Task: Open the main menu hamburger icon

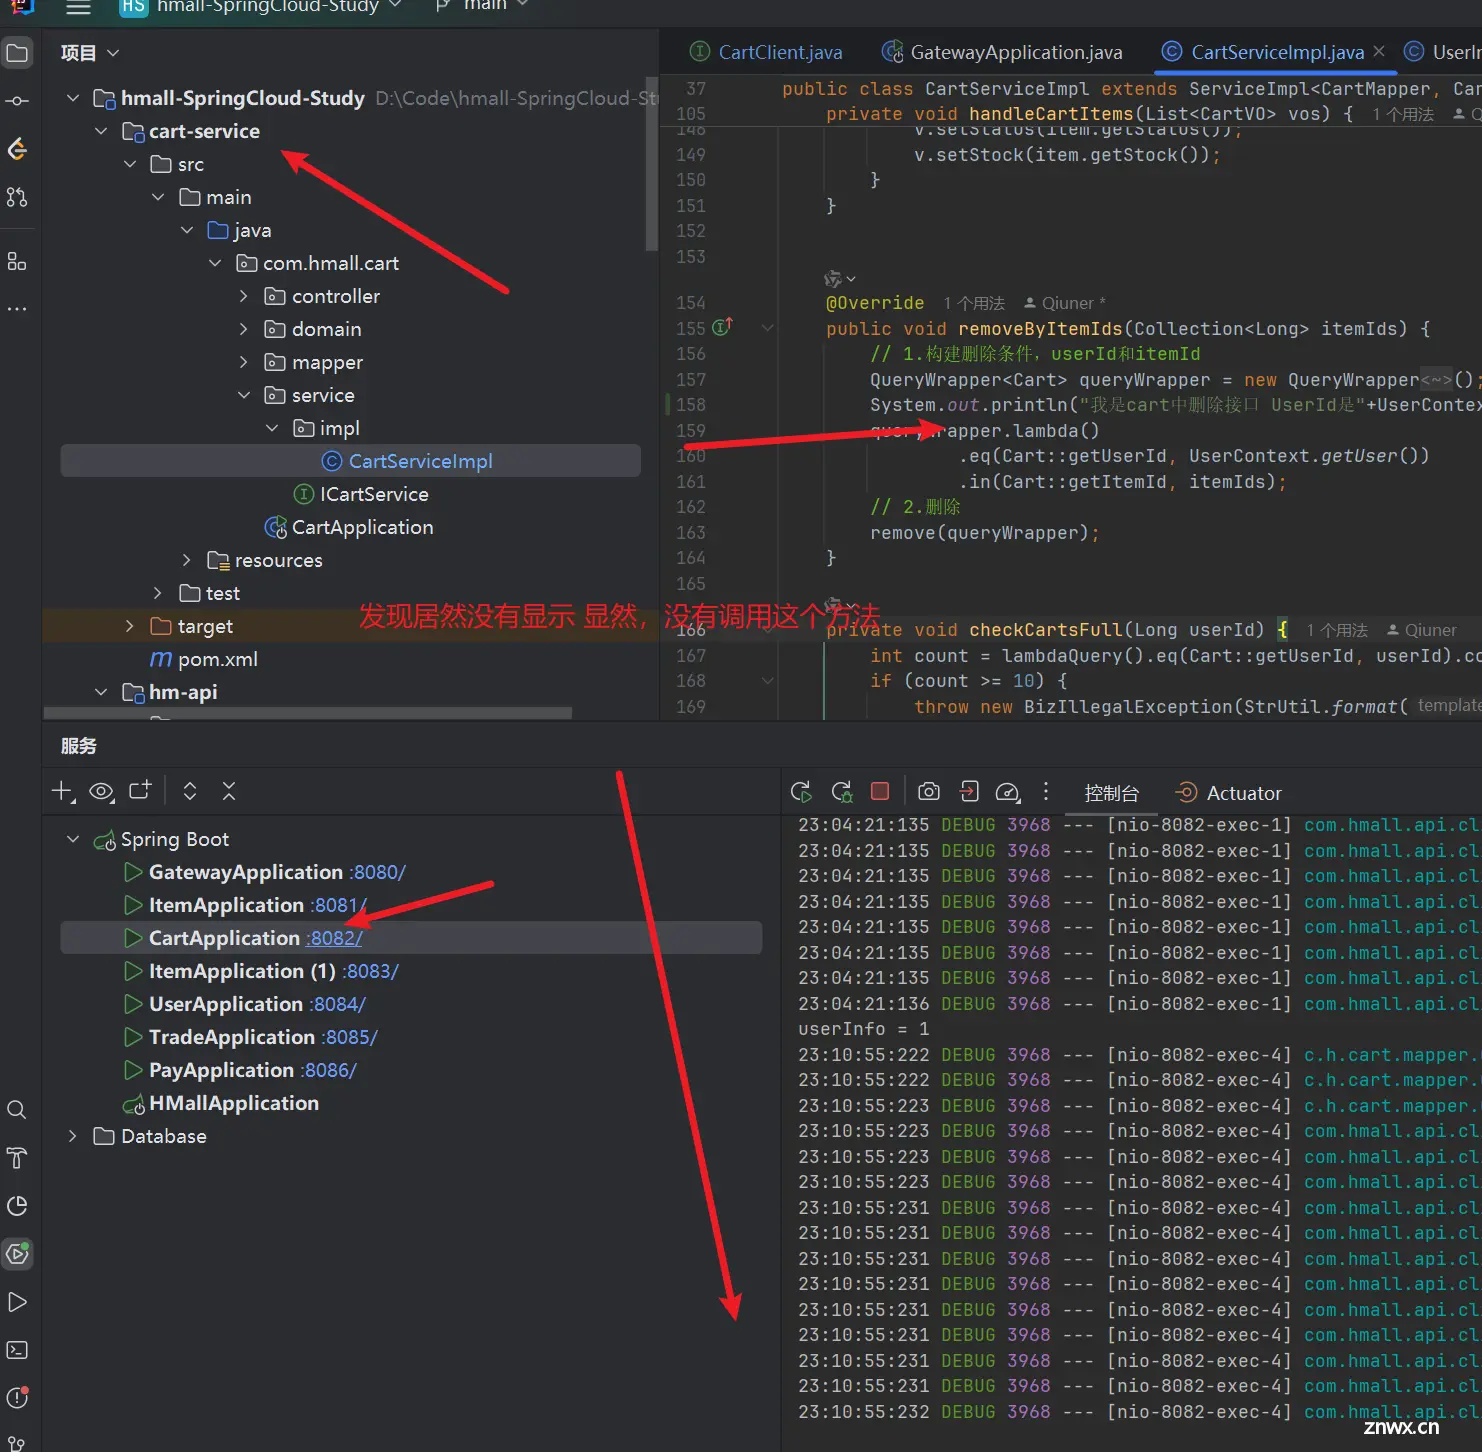Action: point(78,7)
